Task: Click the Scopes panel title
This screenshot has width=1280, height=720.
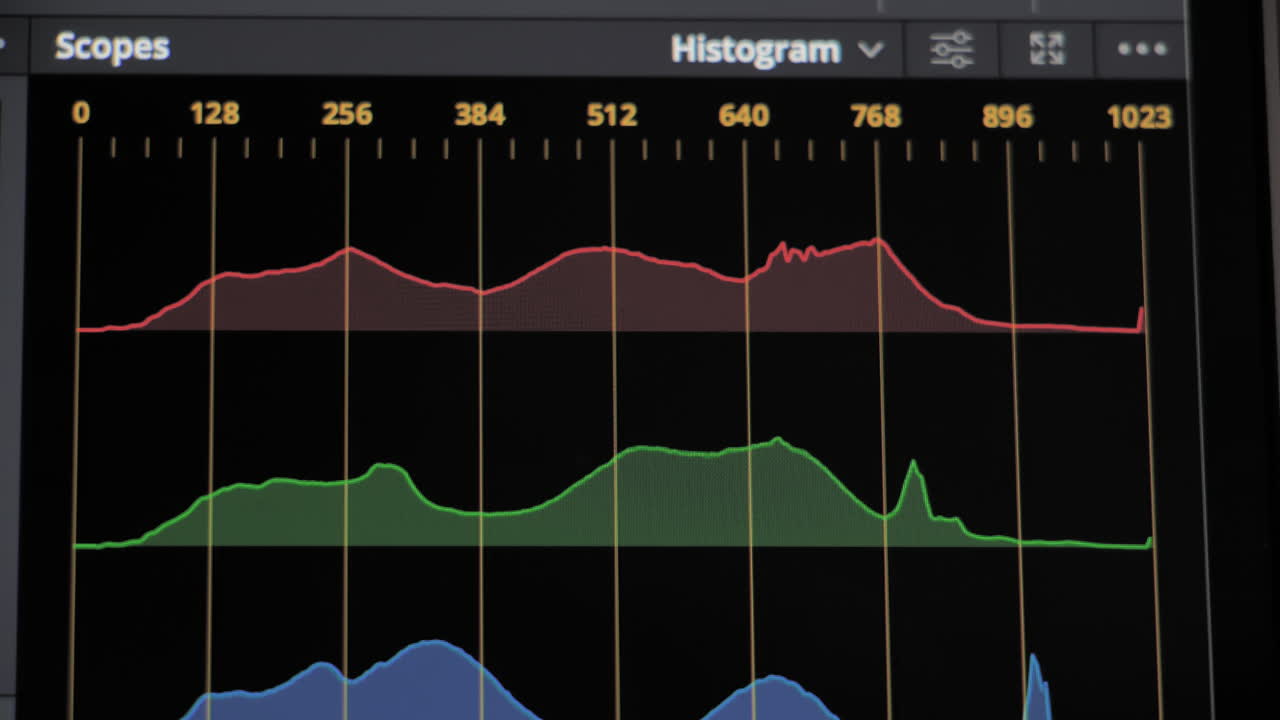Action: pos(112,47)
